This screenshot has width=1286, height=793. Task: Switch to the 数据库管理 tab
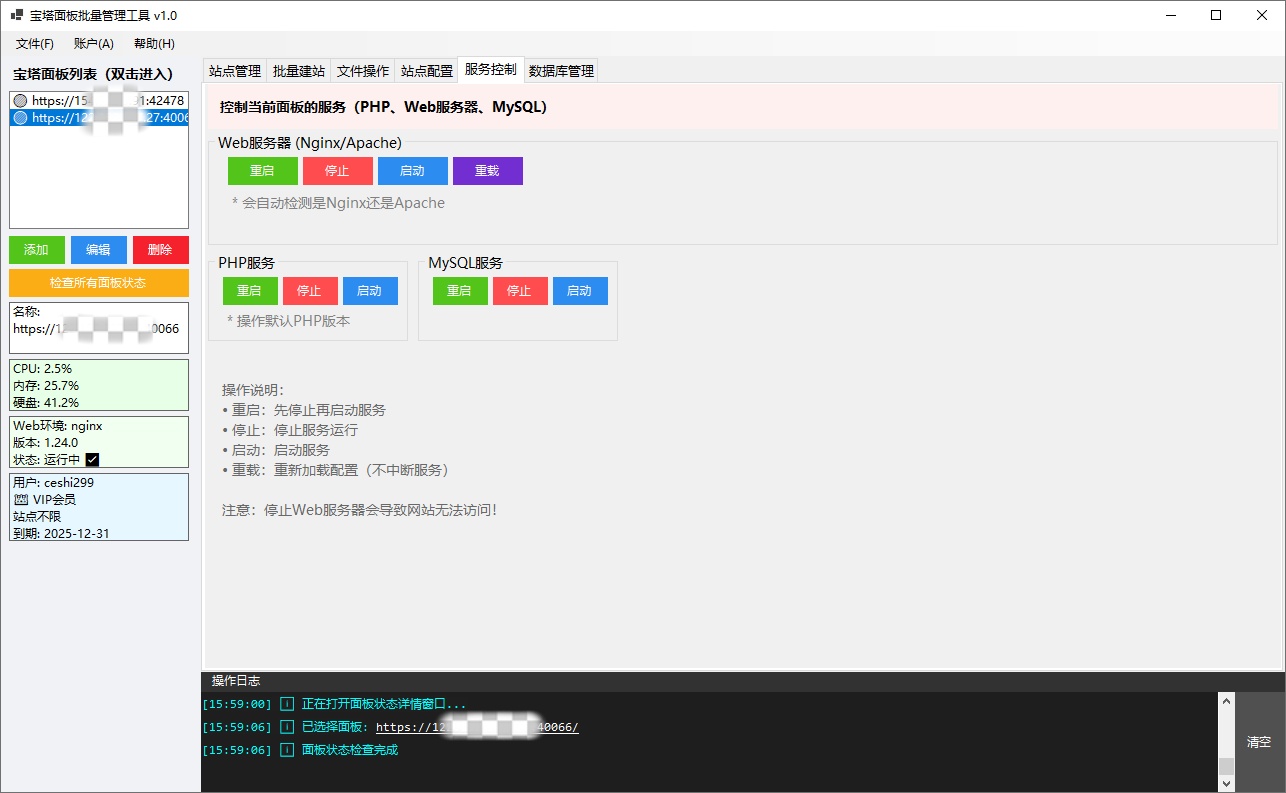coord(561,71)
